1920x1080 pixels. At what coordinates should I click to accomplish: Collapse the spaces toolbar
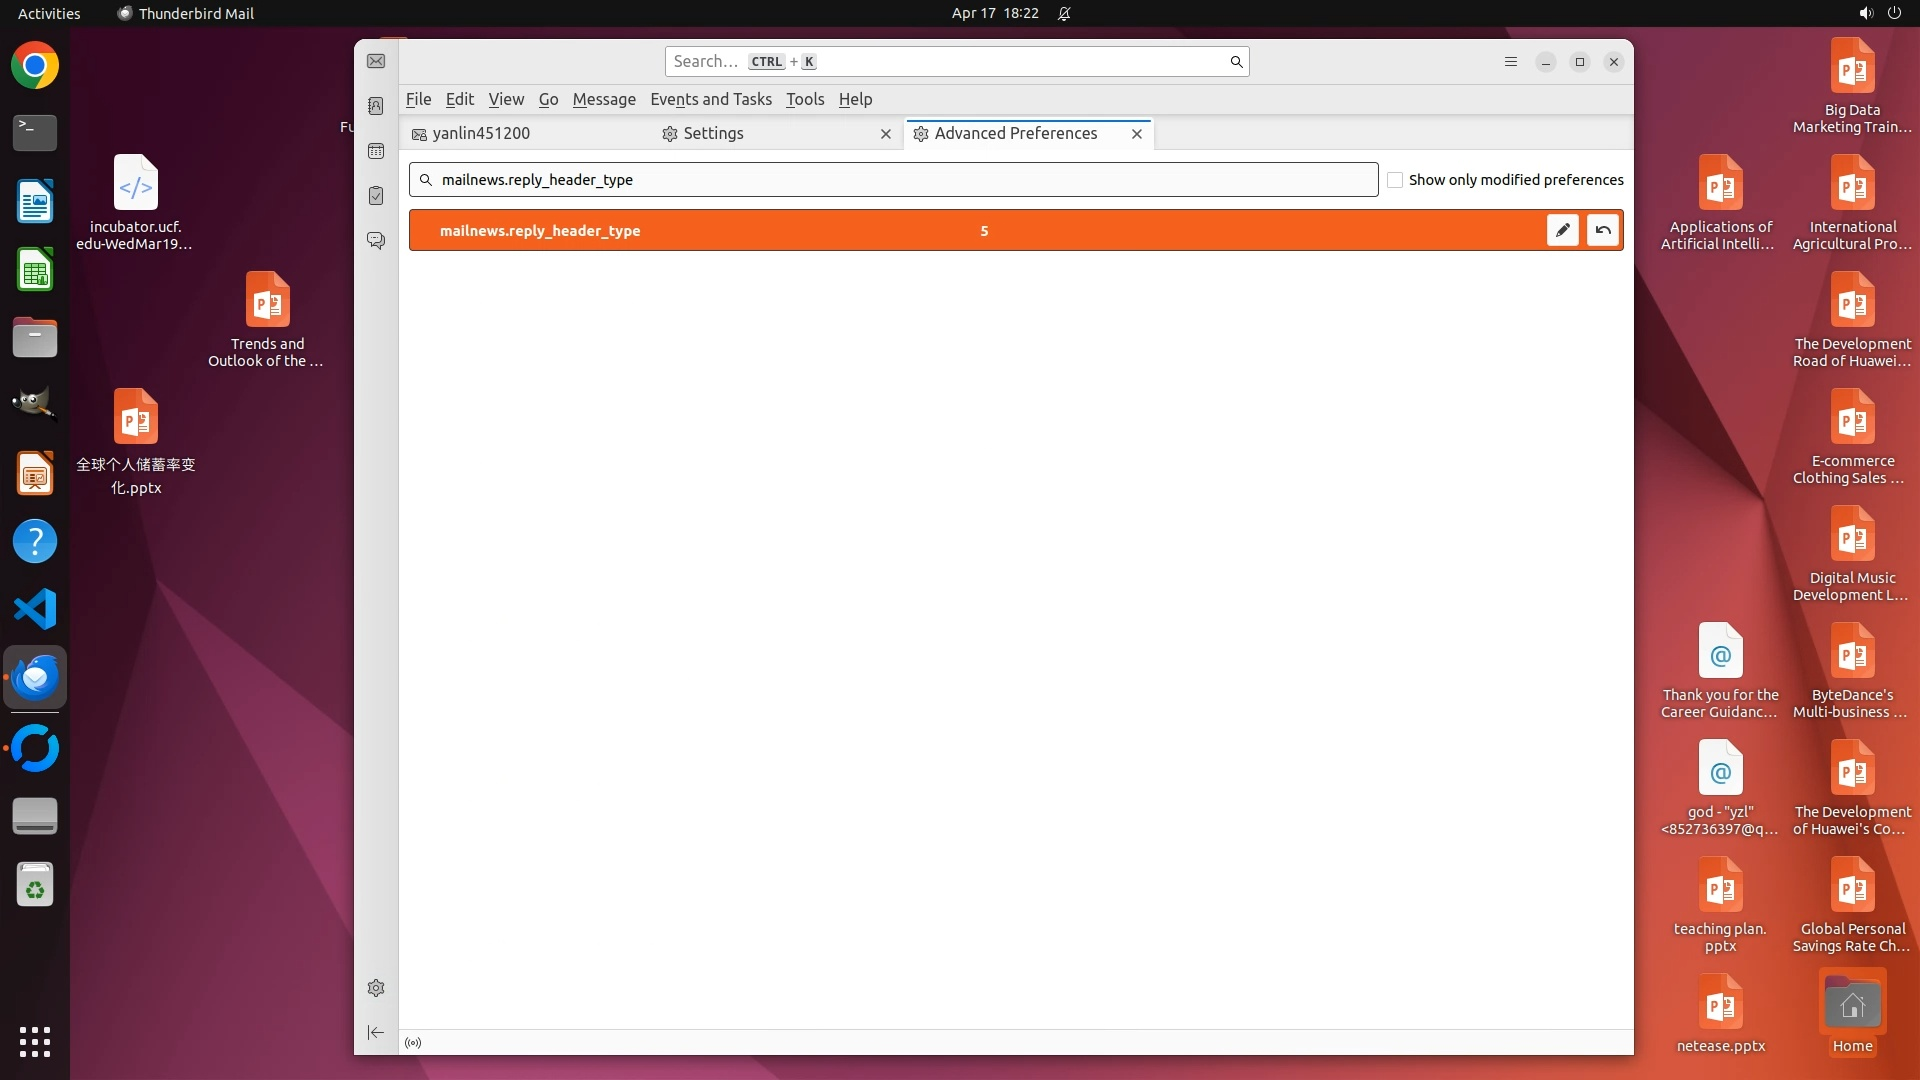(x=376, y=1032)
